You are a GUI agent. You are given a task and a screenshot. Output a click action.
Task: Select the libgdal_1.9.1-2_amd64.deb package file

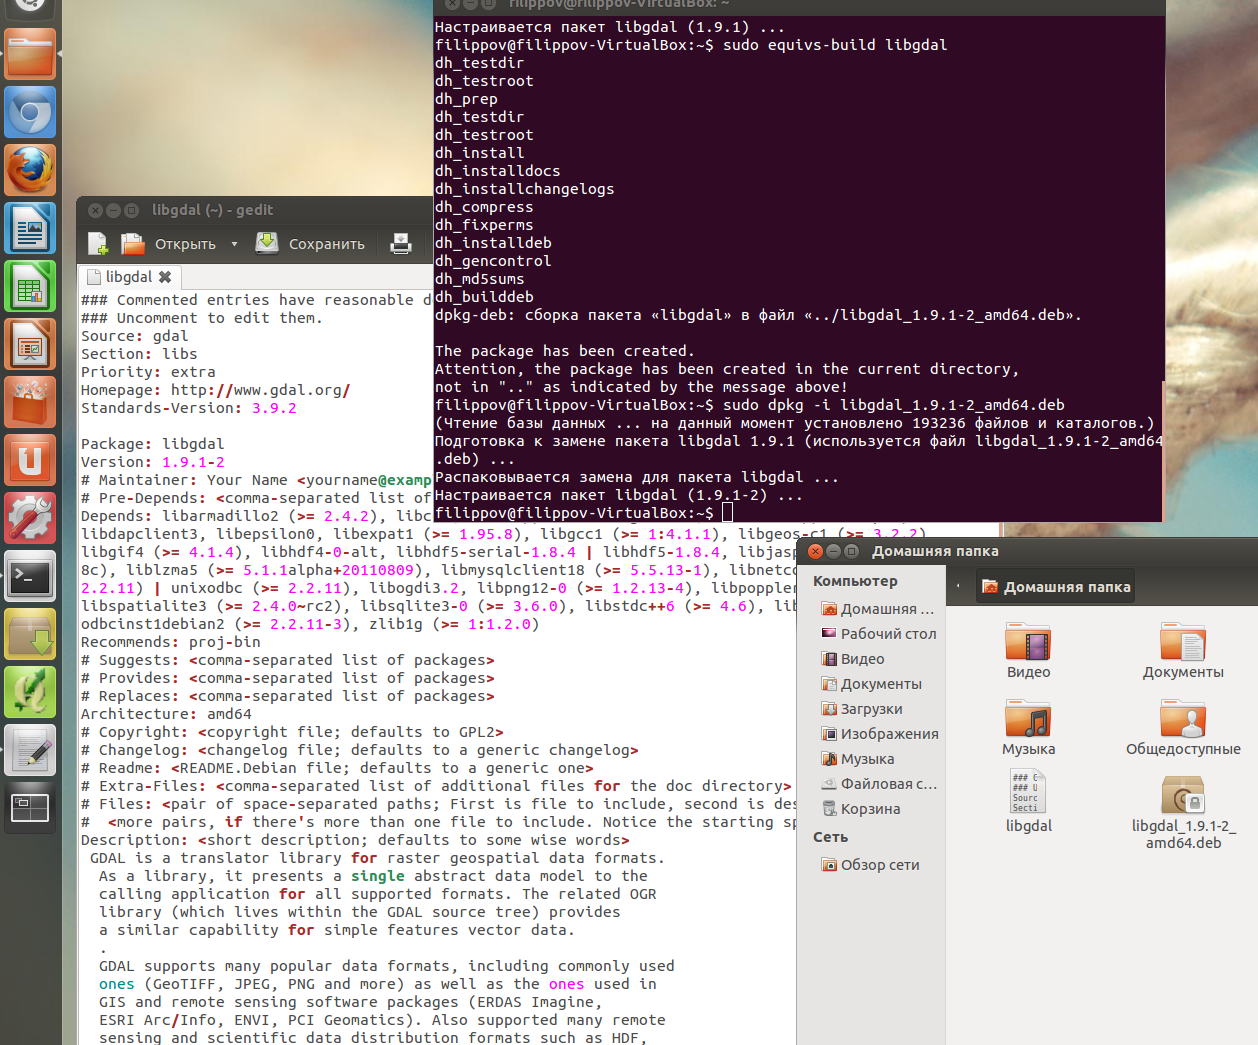coord(1183,798)
